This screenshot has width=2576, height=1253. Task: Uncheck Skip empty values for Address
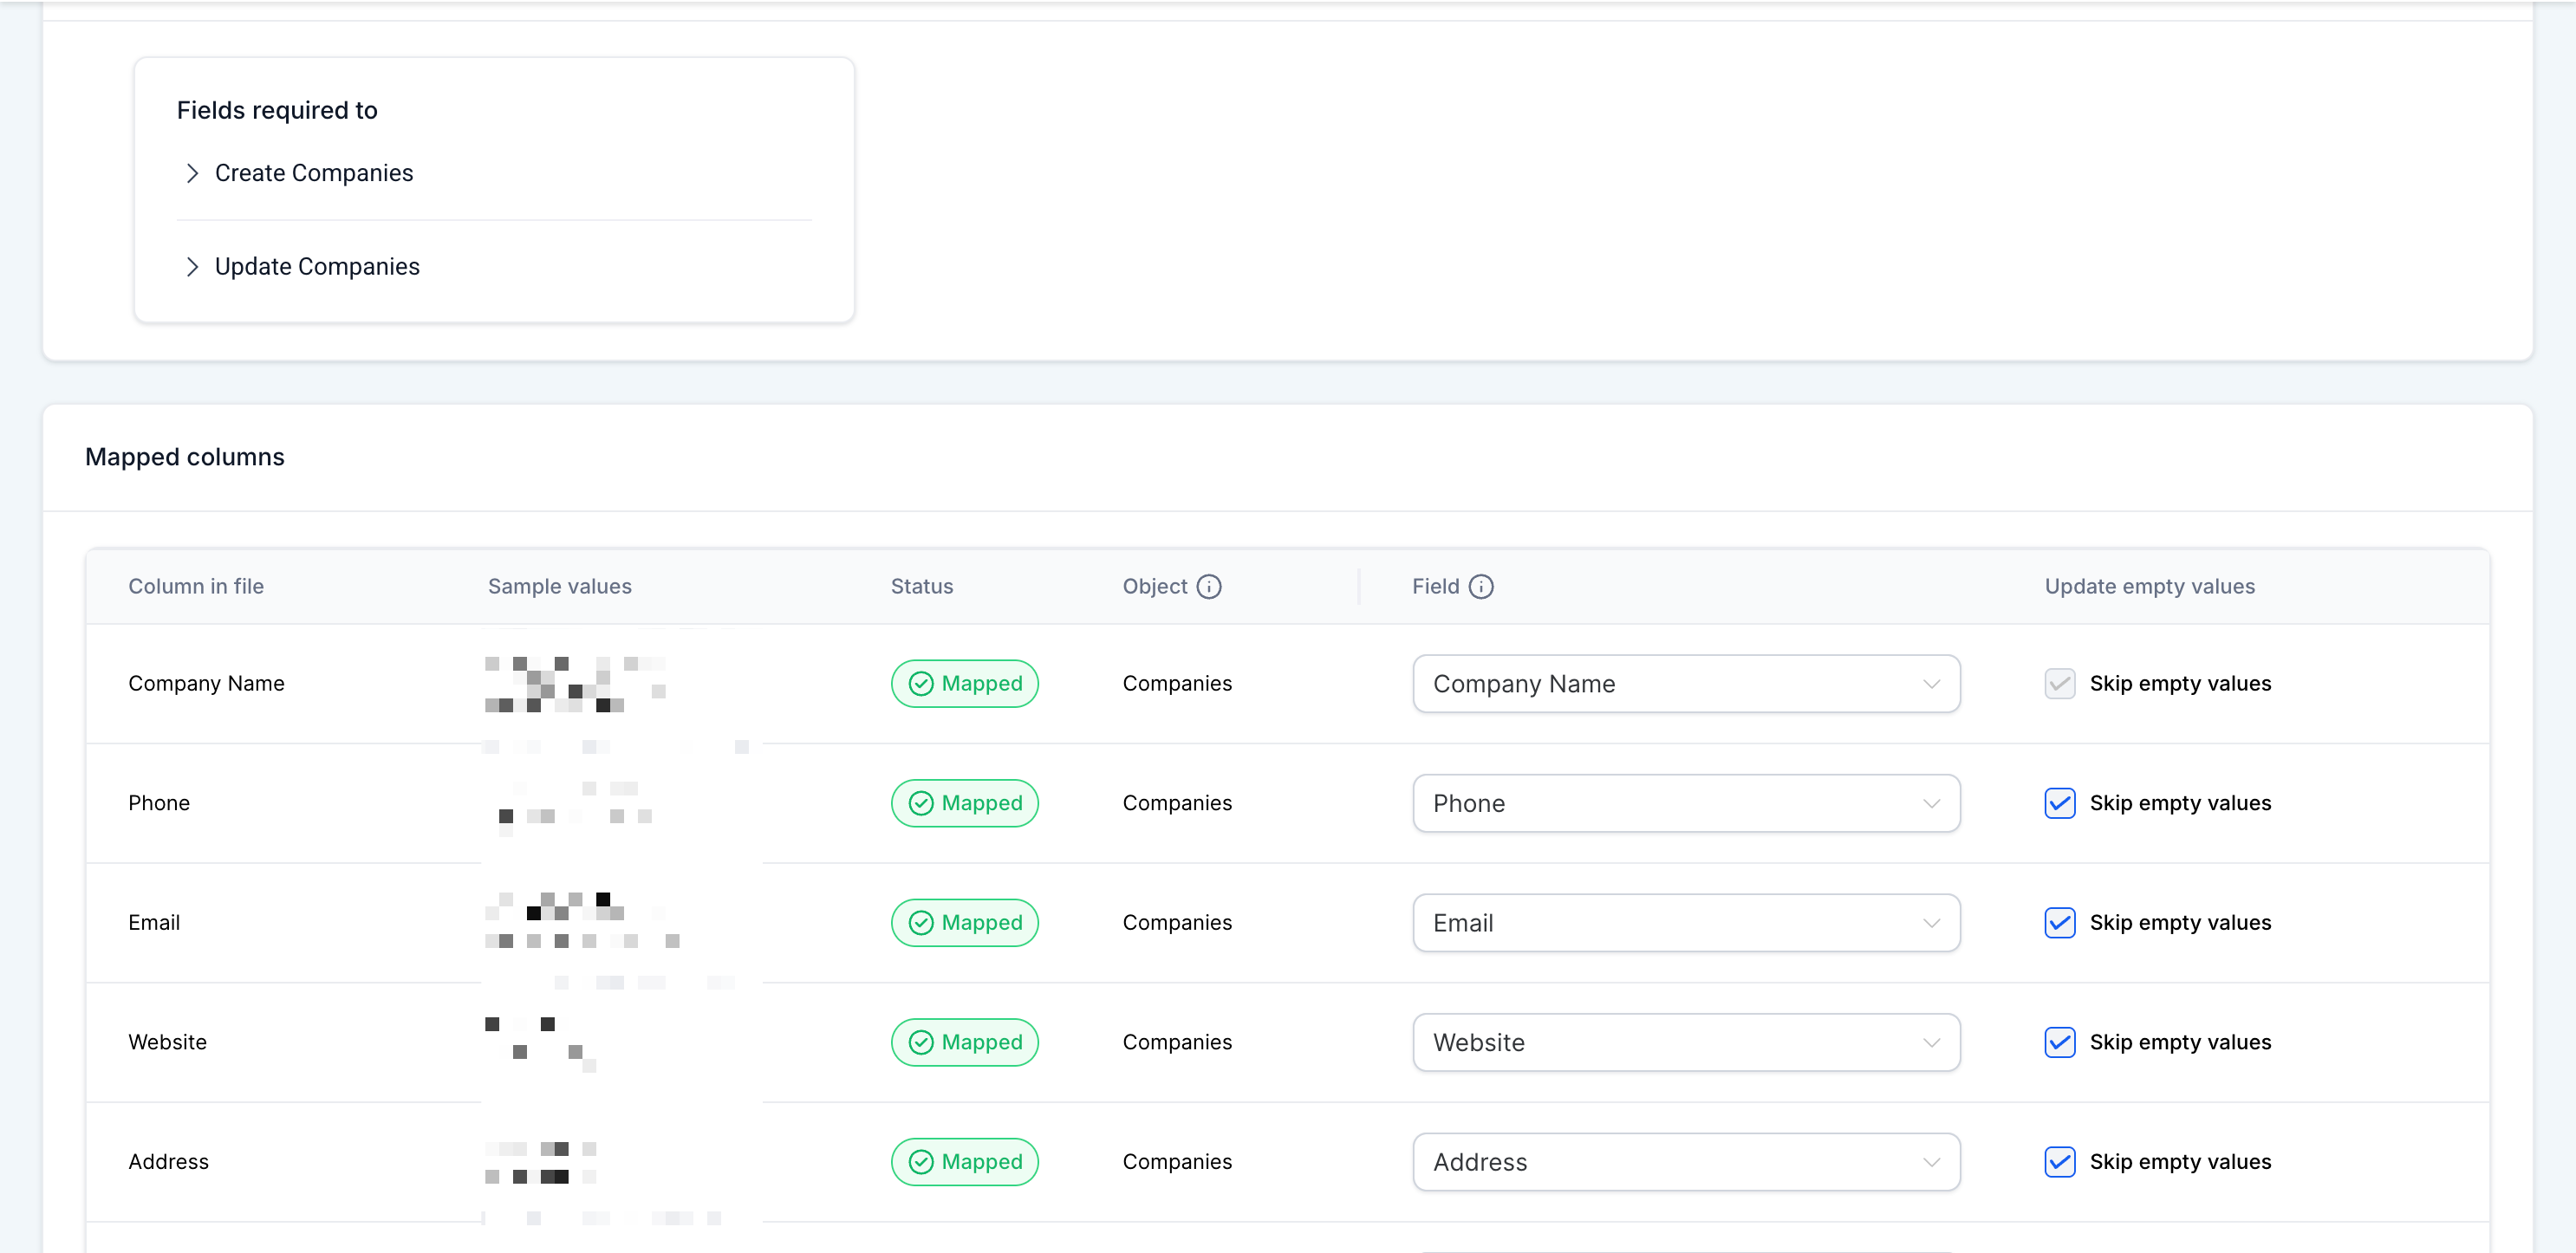[x=2060, y=1162]
